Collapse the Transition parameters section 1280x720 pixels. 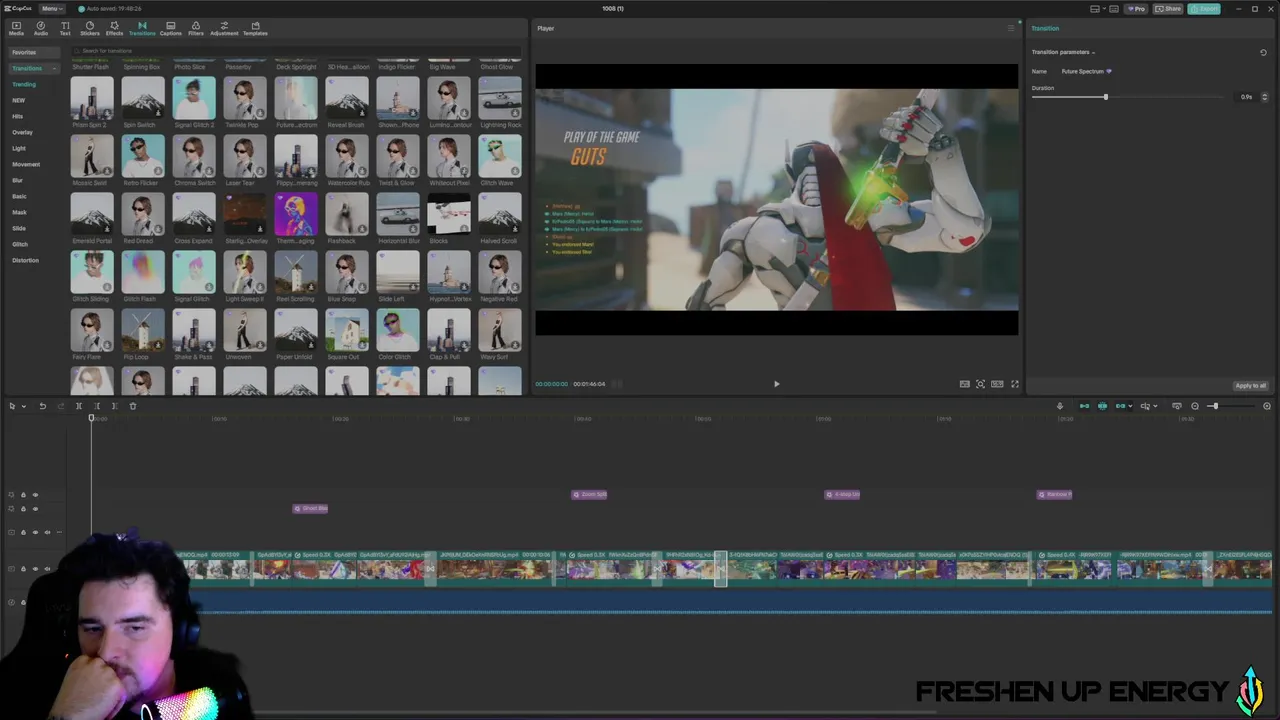[1093, 52]
